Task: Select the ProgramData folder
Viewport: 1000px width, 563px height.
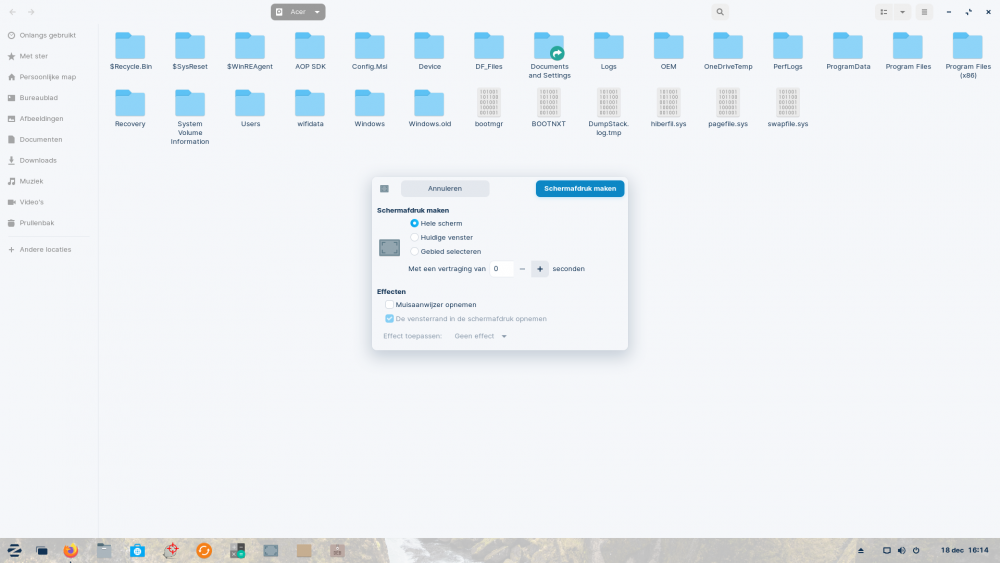Action: [848, 51]
